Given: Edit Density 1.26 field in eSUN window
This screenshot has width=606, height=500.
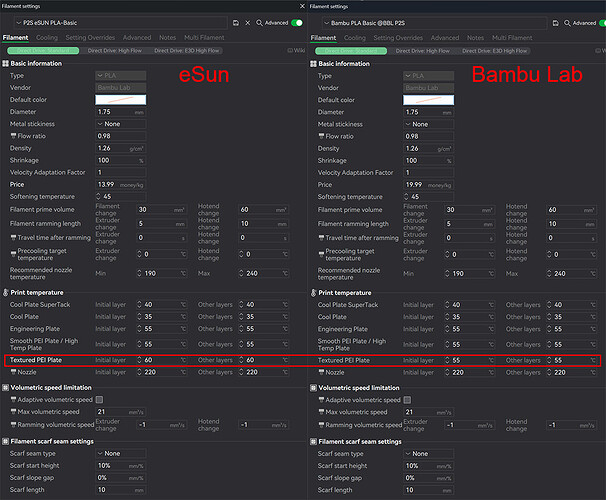Looking at the screenshot, I should 121,148.
